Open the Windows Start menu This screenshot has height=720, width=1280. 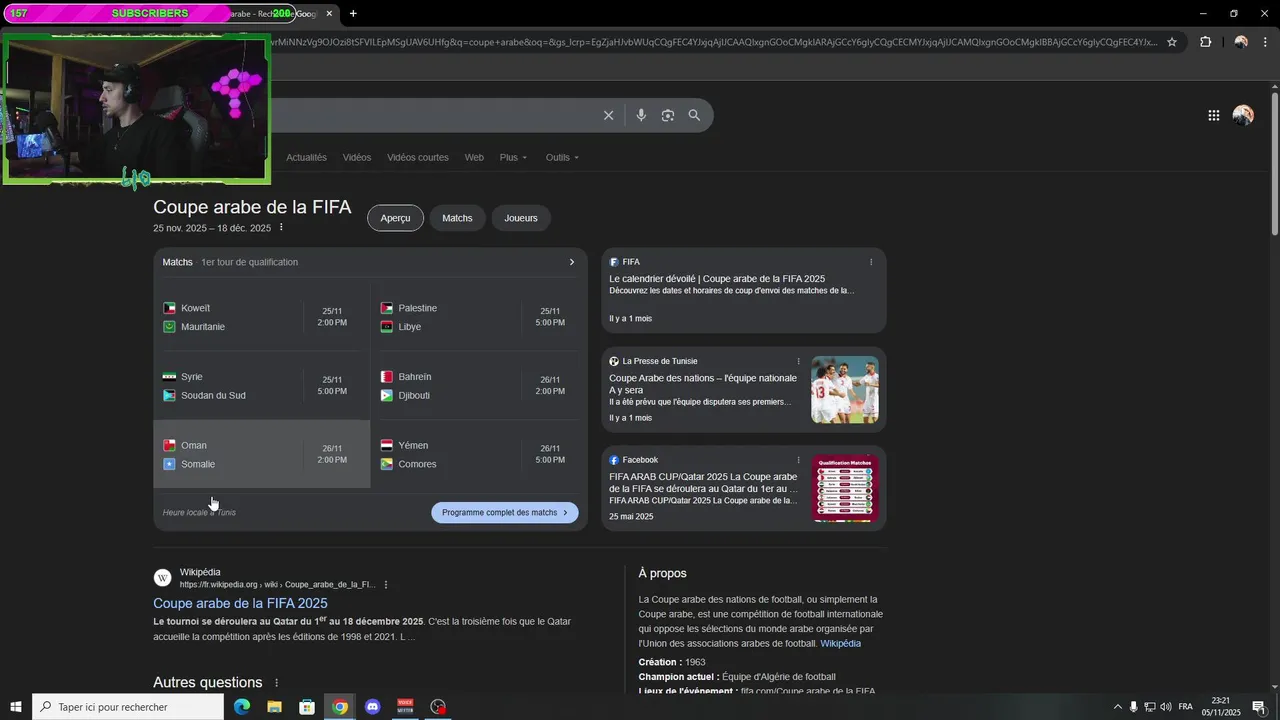[x=16, y=707]
